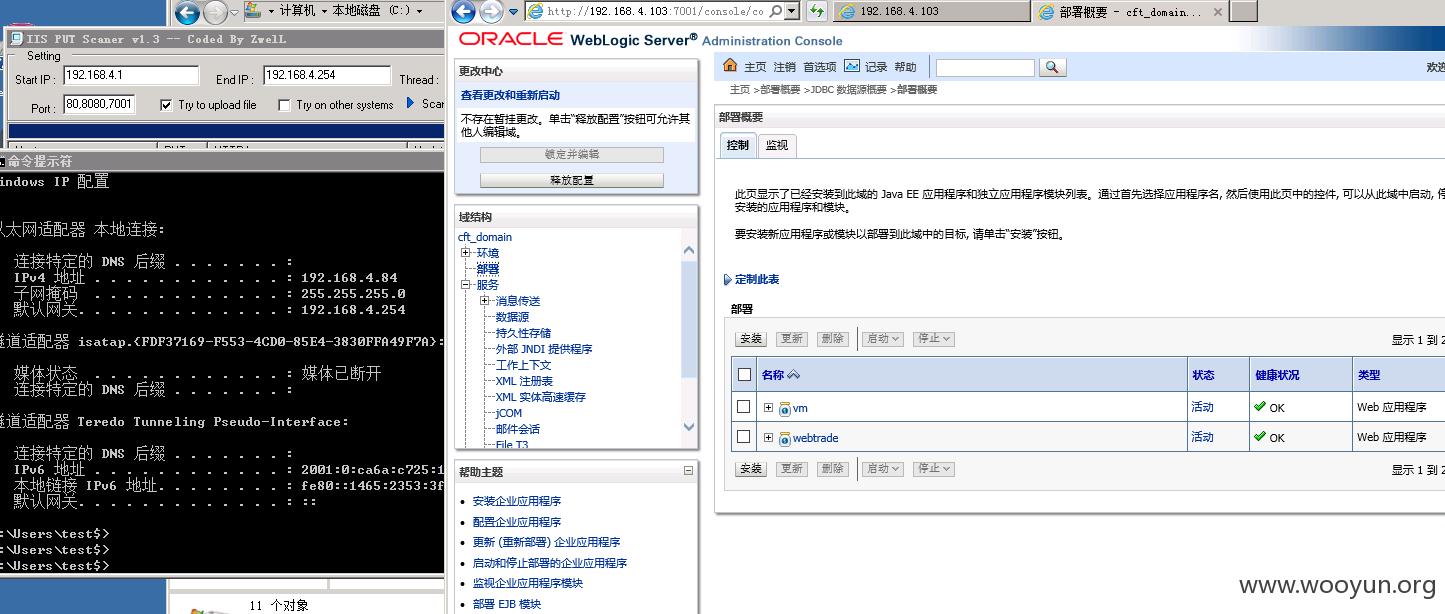Click the console search text box
1445x614 pixels.
pyautogui.click(x=985, y=67)
